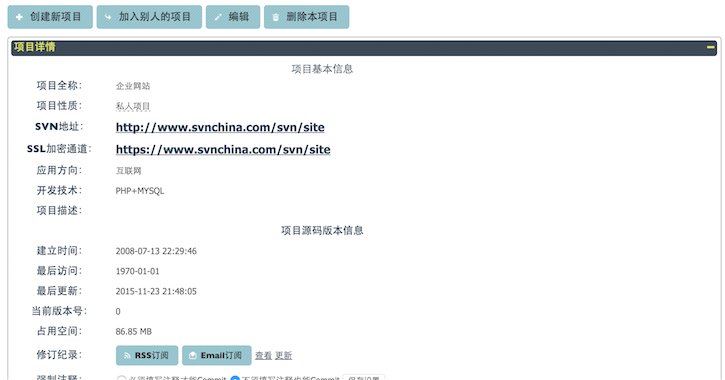Click the 项目基本信息 section heading
The image size is (725, 380).
[322, 69]
